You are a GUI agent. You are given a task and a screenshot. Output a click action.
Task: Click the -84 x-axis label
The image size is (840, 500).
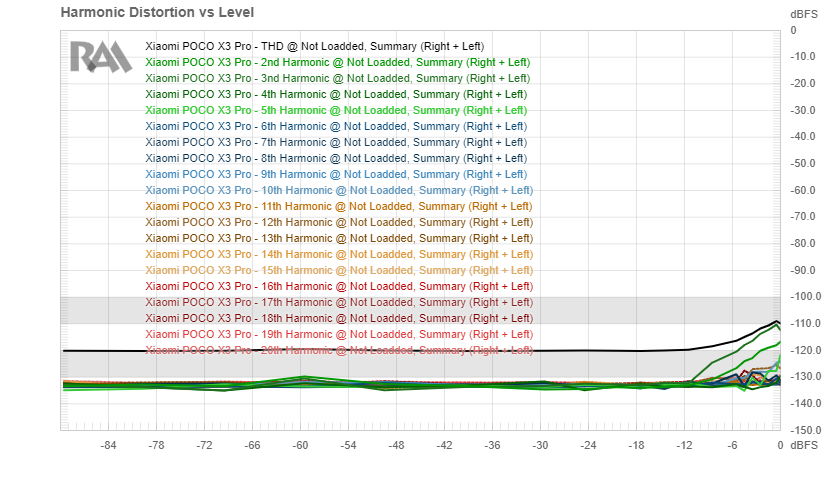(108, 445)
